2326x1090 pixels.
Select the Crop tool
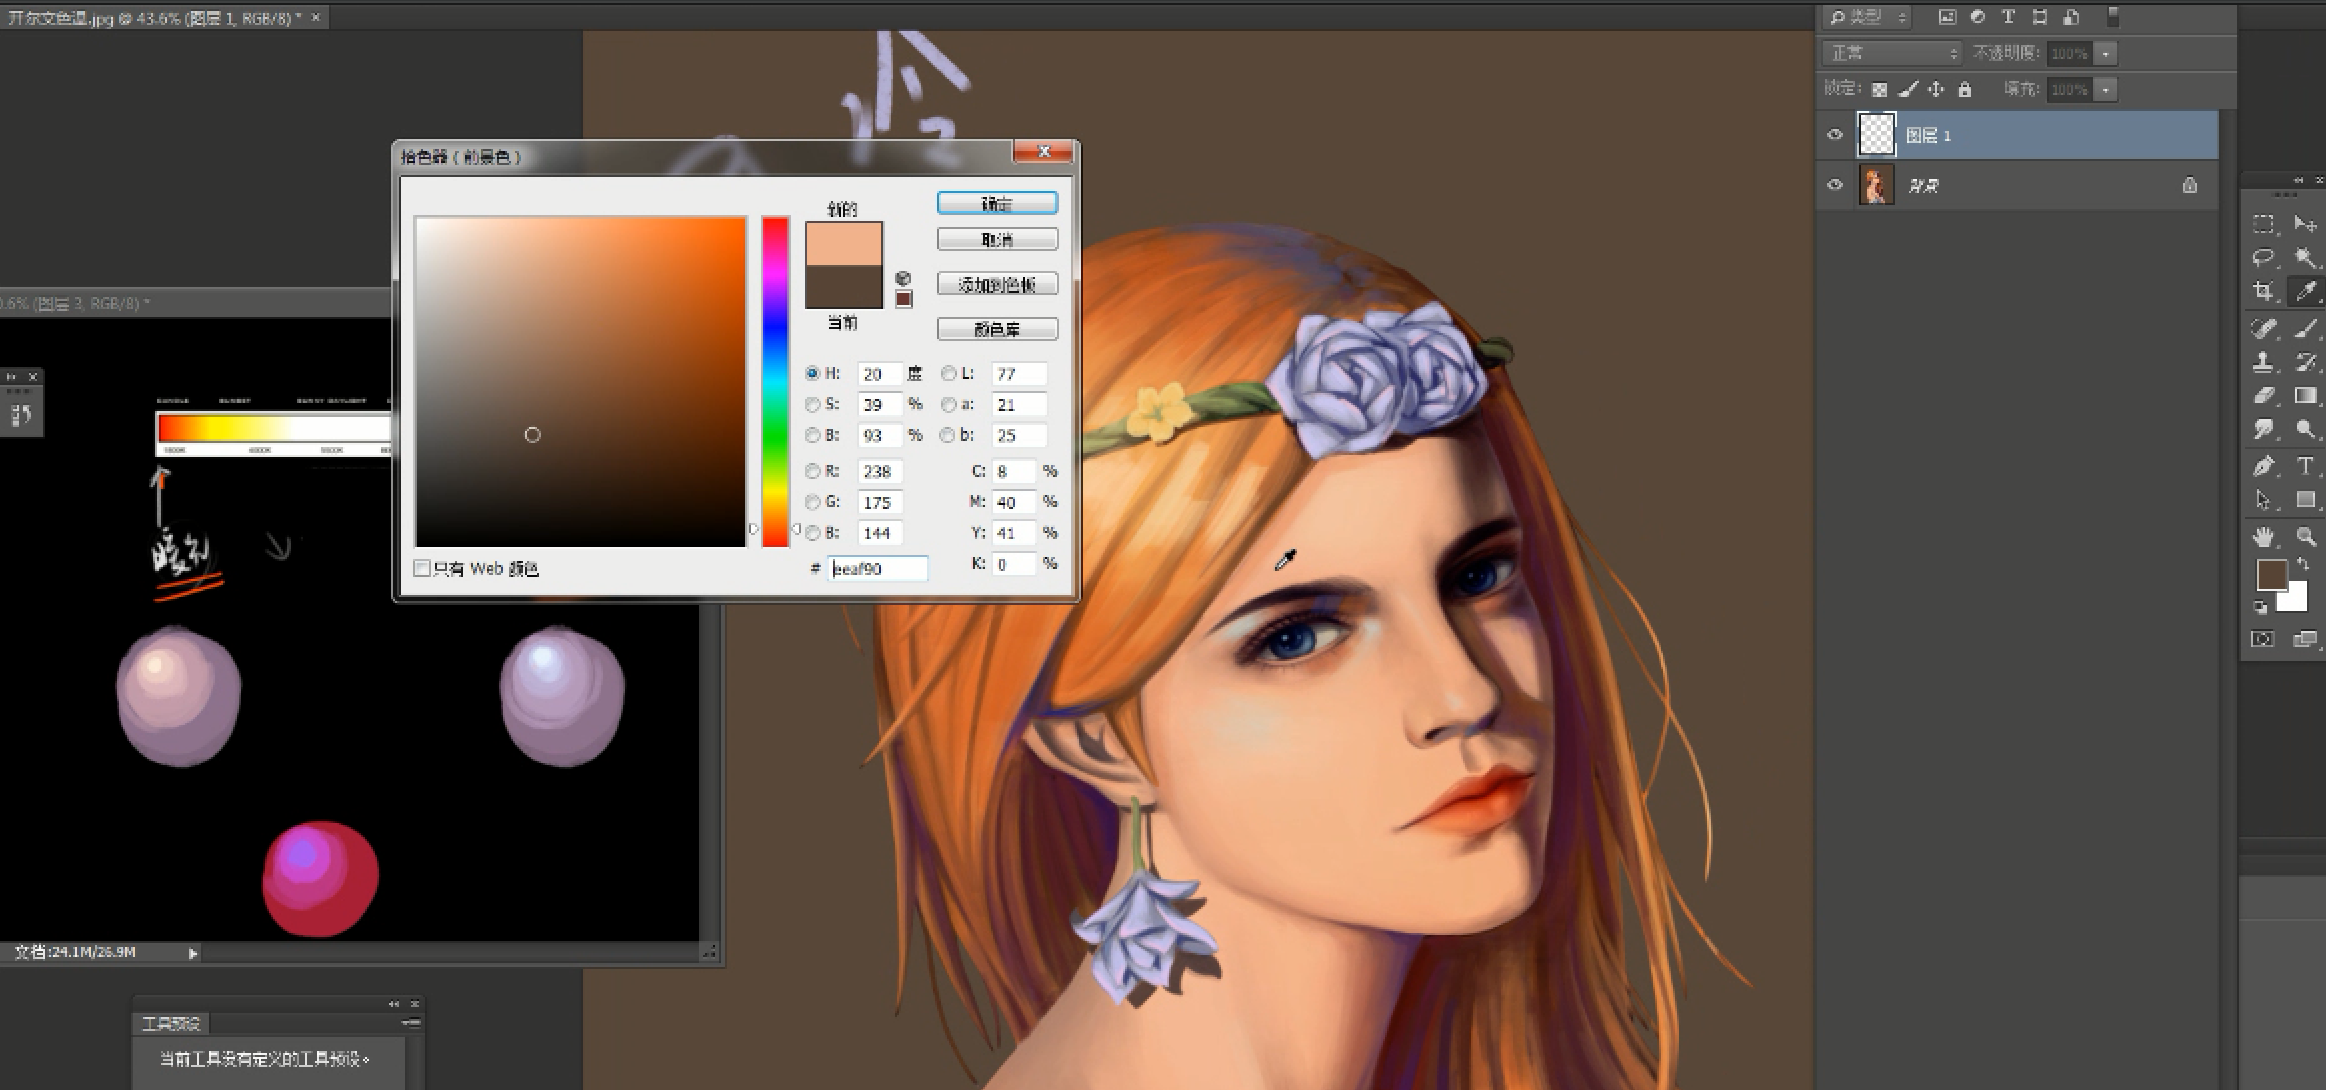[2263, 291]
